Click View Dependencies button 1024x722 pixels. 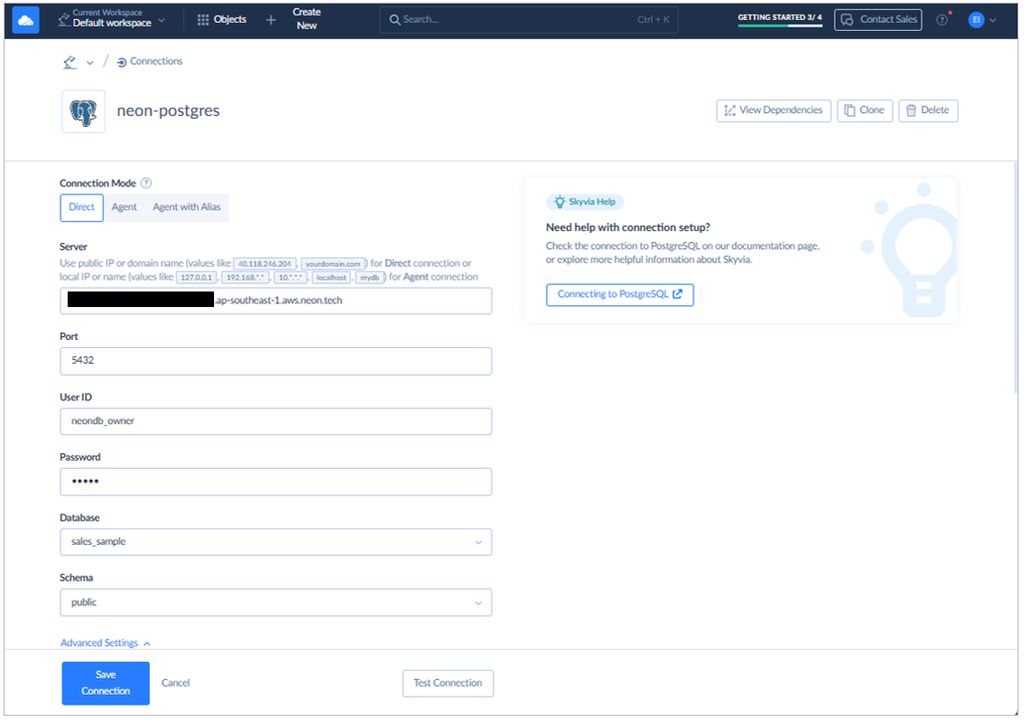tap(773, 110)
